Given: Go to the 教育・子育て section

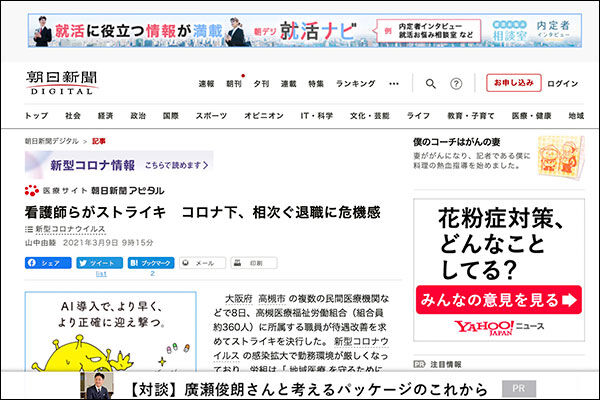Looking at the screenshot, I should point(471,116).
